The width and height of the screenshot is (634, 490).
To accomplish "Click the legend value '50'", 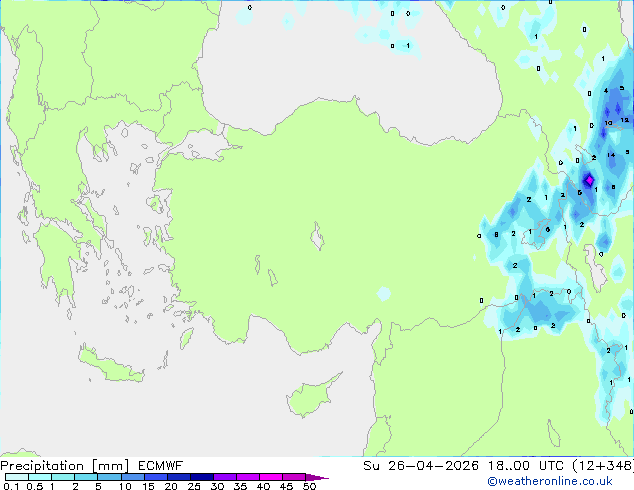I will (x=309, y=486).
